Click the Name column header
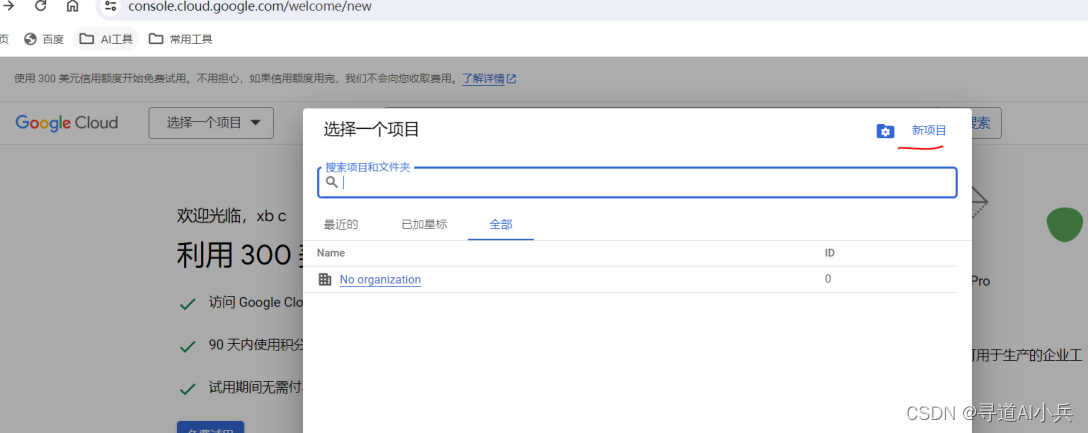This screenshot has width=1089, height=433. click(x=331, y=253)
